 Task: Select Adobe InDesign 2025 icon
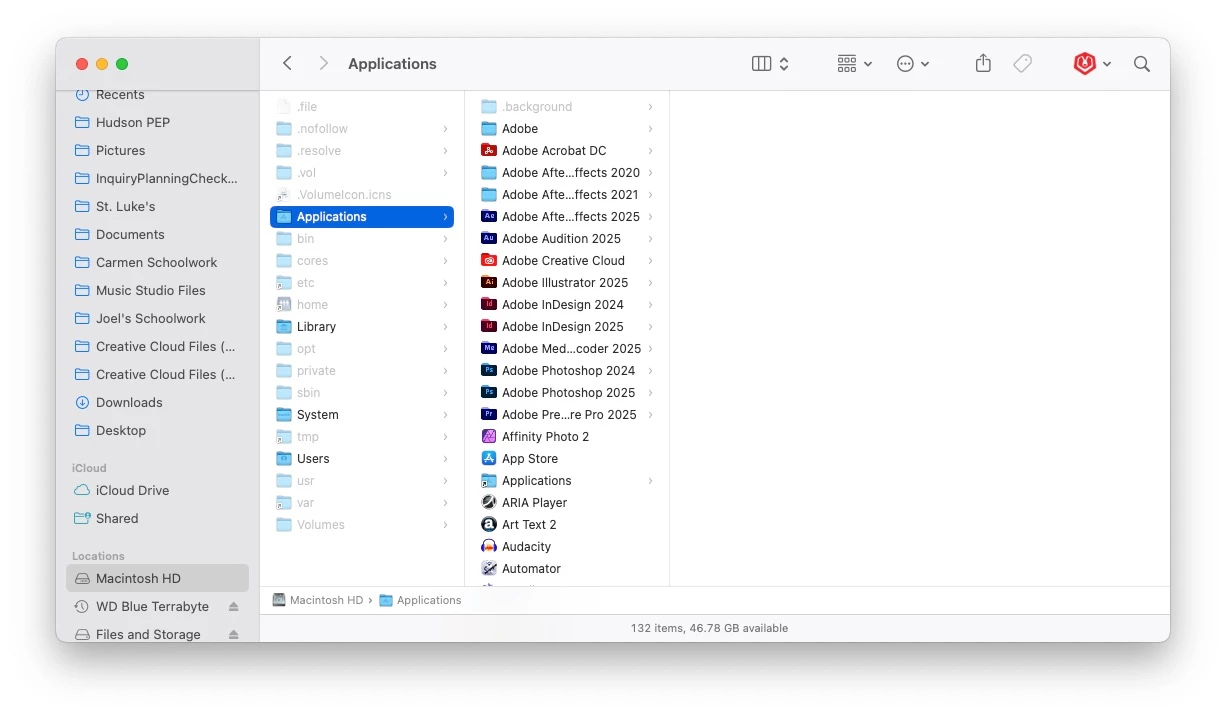point(489,326)
